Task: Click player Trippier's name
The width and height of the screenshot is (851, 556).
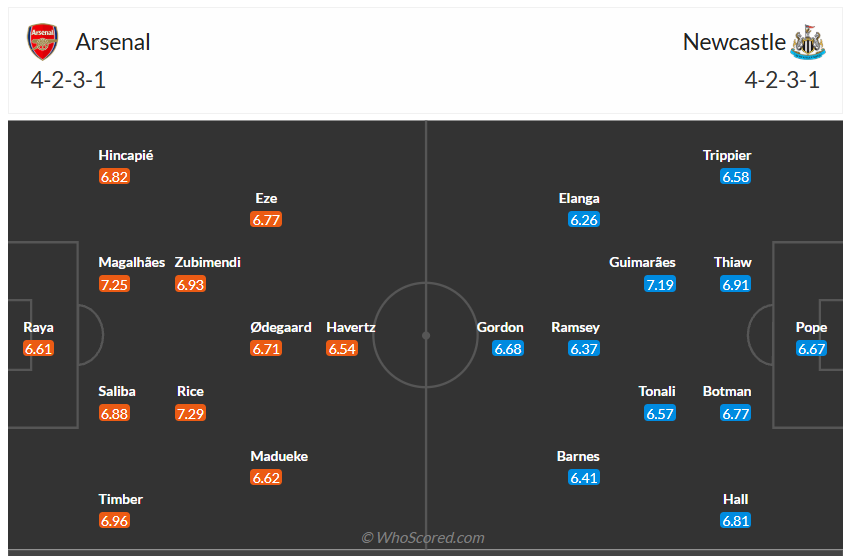Action: (727, 155)
